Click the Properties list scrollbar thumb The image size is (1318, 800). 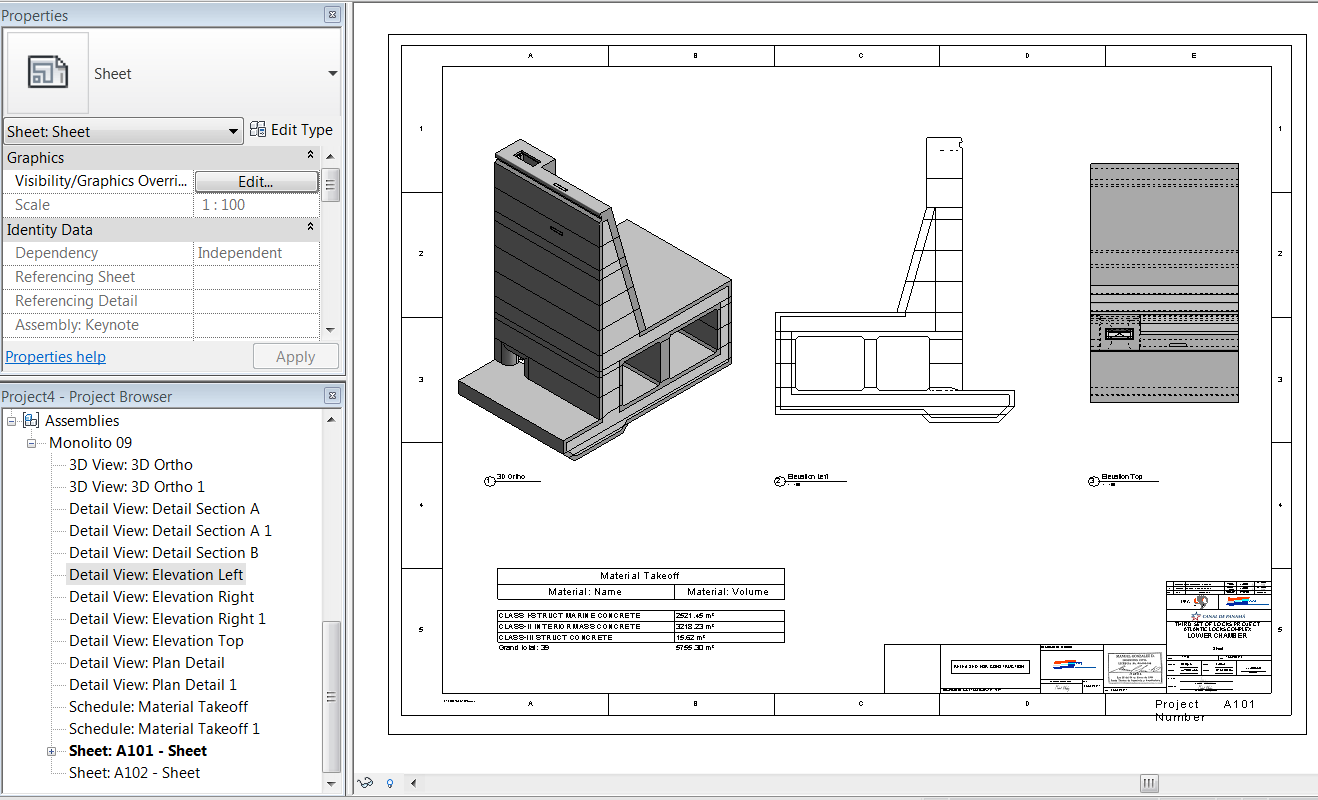[331, 185]
